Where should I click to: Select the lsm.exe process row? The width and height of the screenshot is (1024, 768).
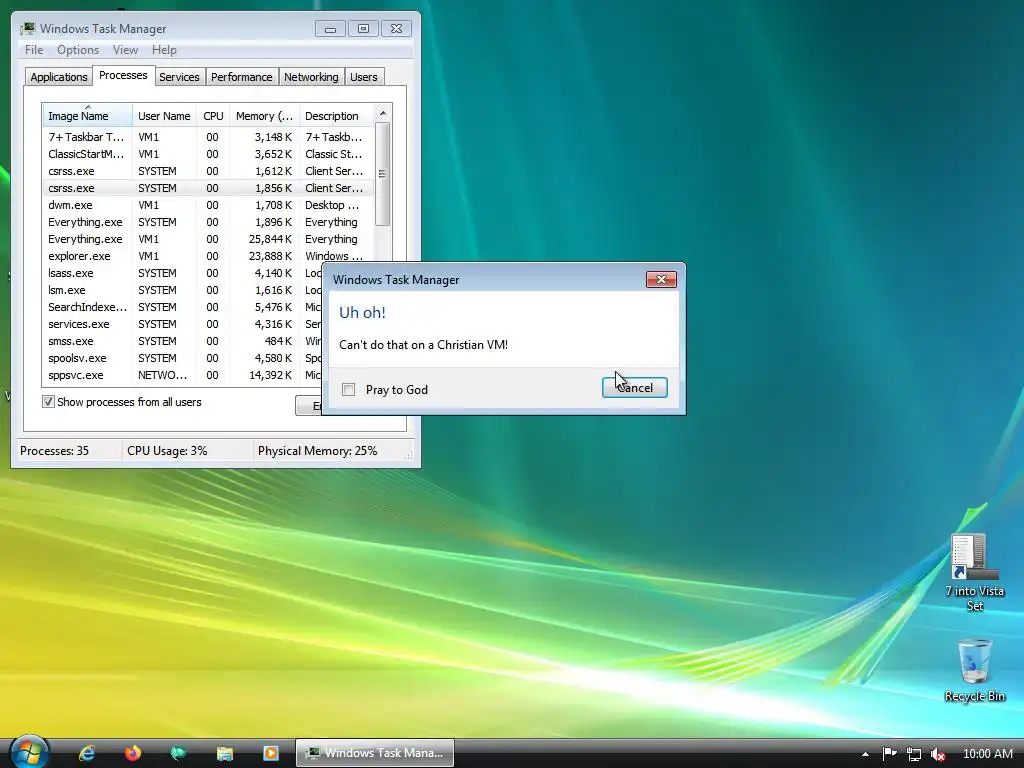coord(183,290)
